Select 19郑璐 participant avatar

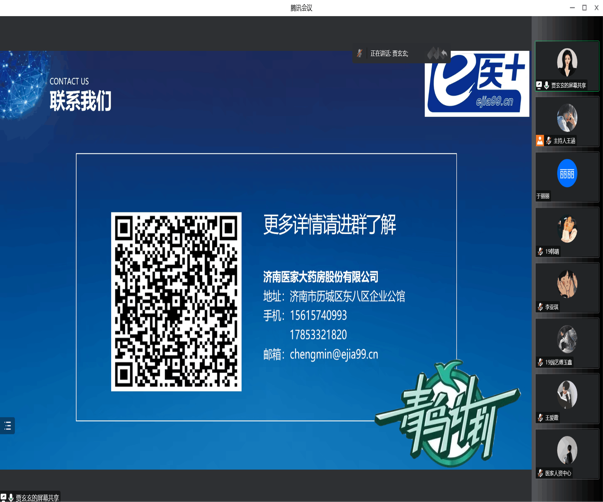pyautogui.click(x=567, y=229)
